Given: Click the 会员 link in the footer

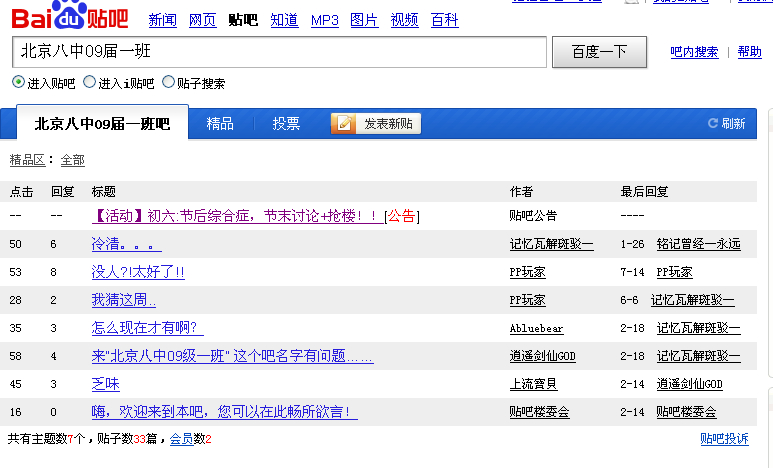Looking at the screenshot, I should tap(181, 439).
